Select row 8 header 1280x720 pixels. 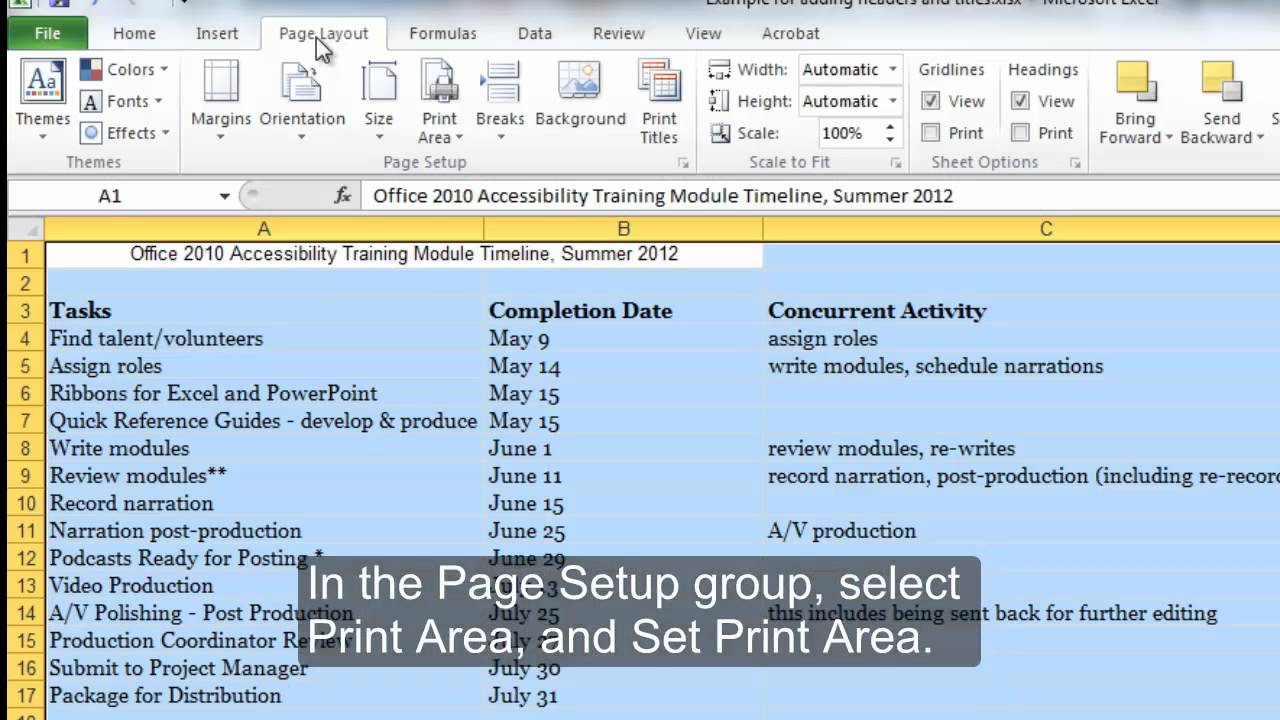26,448
